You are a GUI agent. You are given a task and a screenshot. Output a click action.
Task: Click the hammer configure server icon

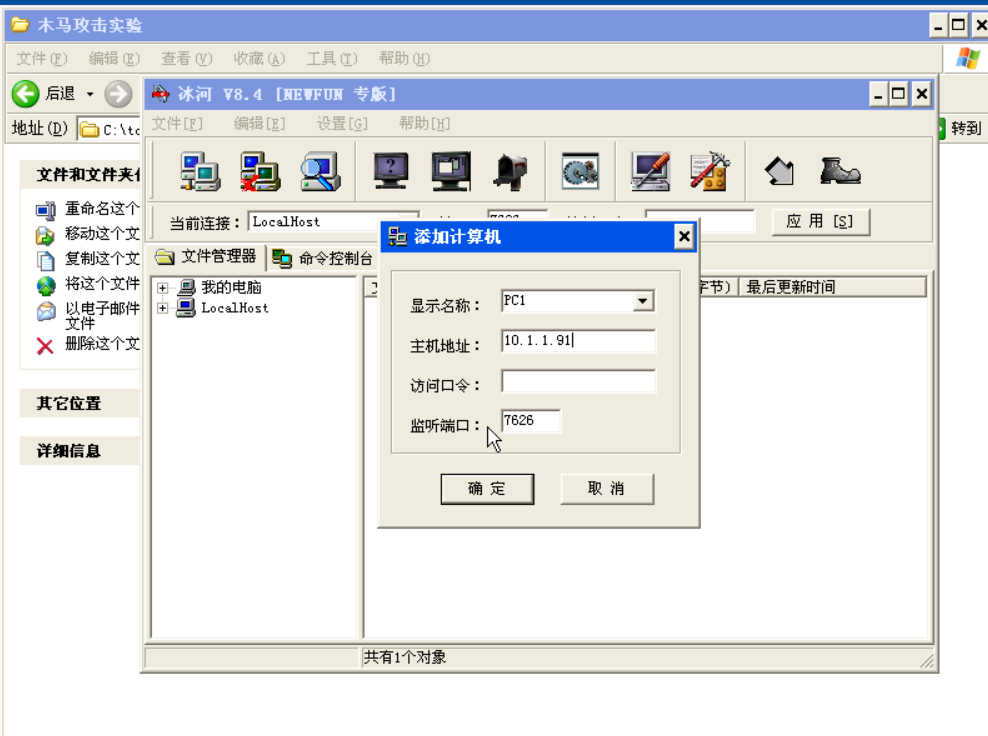tap(709, 171)
